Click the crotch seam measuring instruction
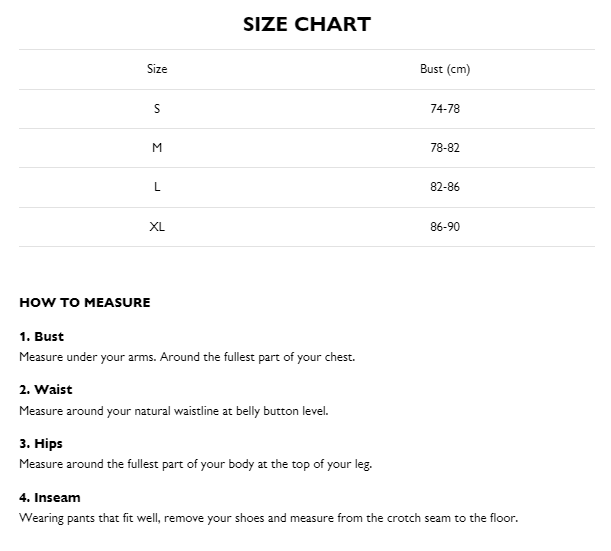The height and width of the screenshot is (551, 611). pos(268,518)
